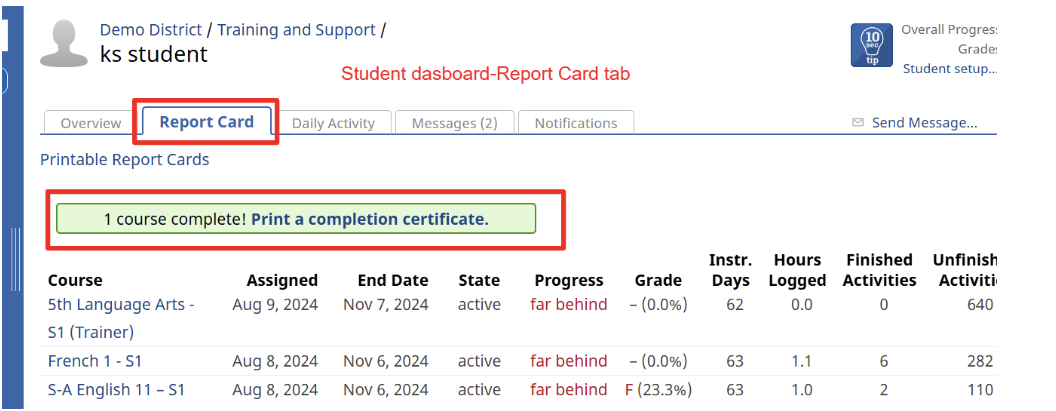Open the Training and Support breadcrumb link
Image resolution: width=1056 pixels, height=411 pixels.
click(x=296, y=30)
